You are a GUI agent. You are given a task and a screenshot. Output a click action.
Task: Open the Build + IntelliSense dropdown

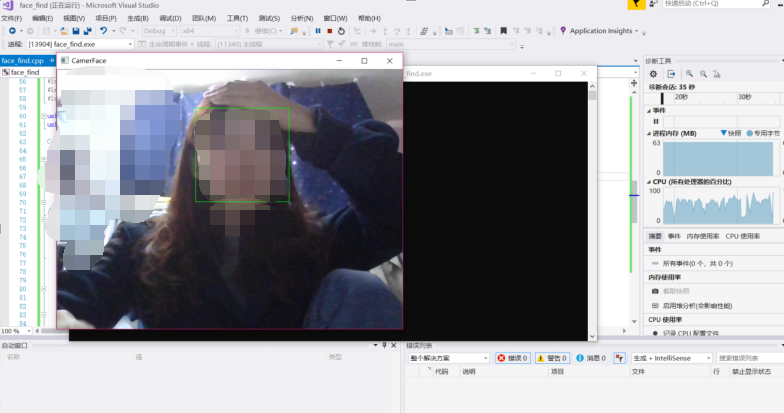pos(672,358)
